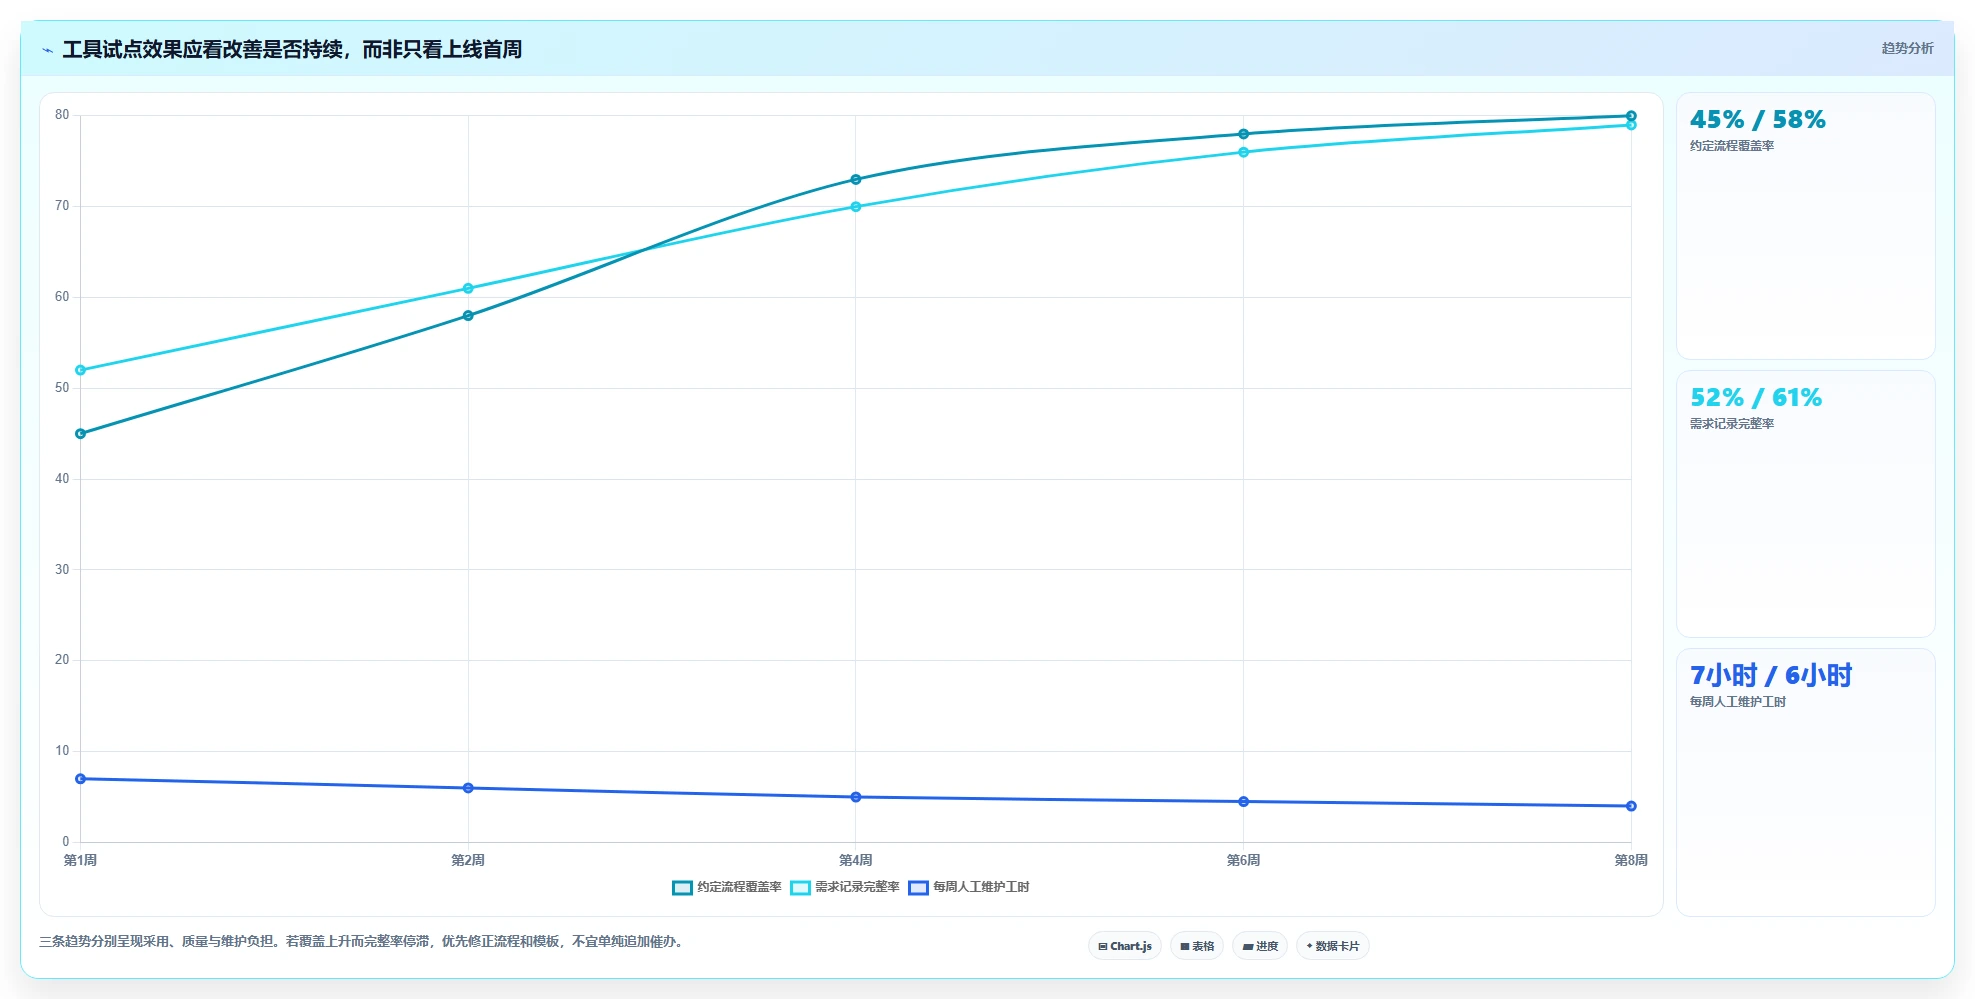
Task: Select the Chart.js tag chip
Action: tap(1125, 946)
